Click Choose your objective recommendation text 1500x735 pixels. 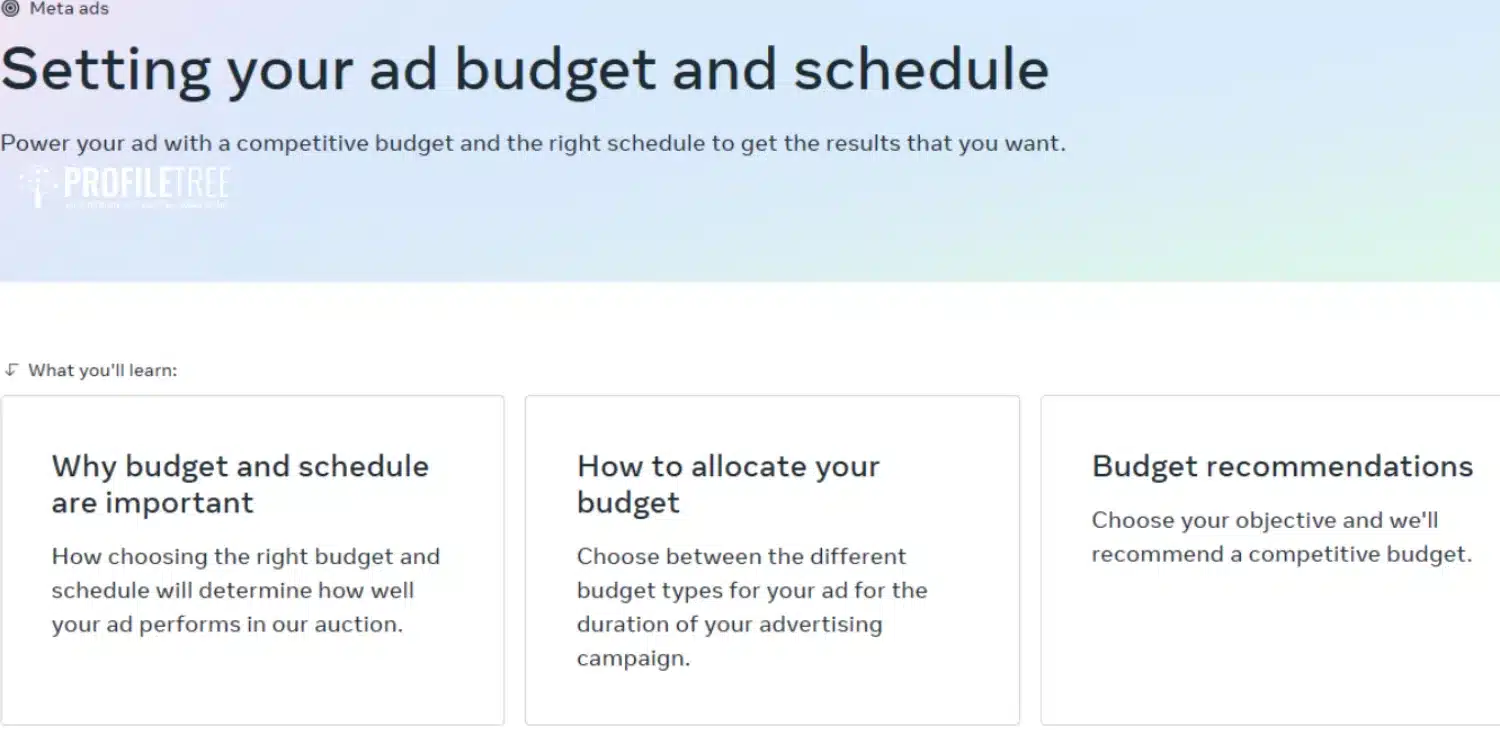(x=1281, y=537)
